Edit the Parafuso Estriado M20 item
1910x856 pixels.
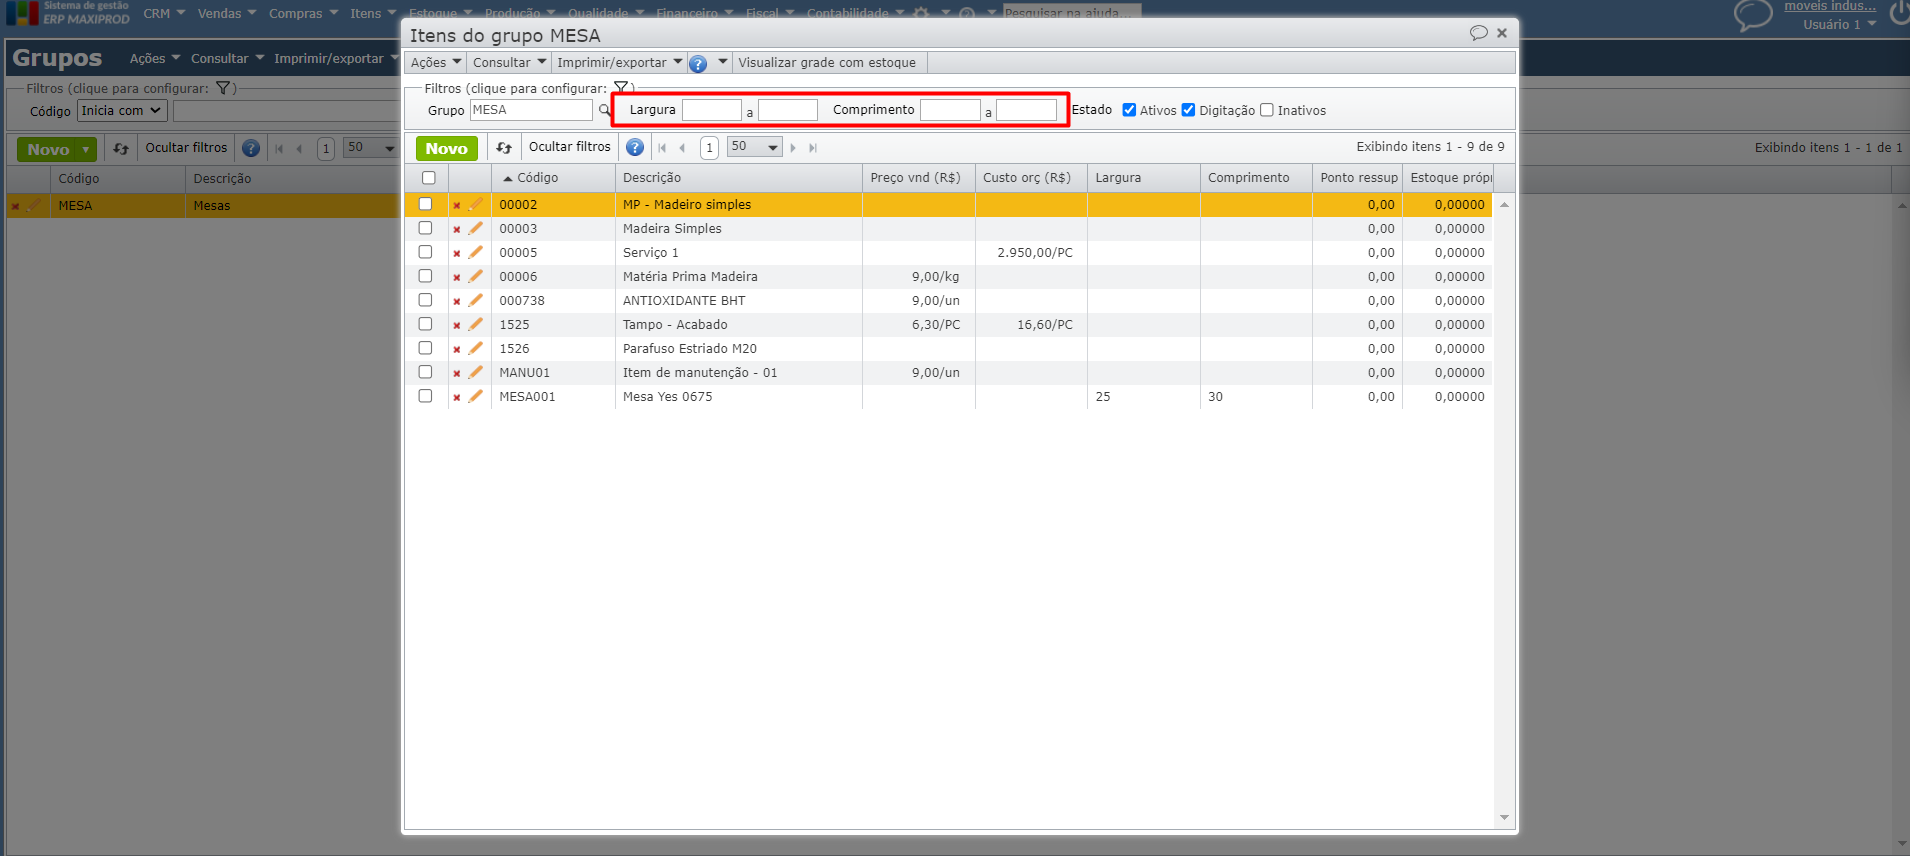[x=476, y=348]
